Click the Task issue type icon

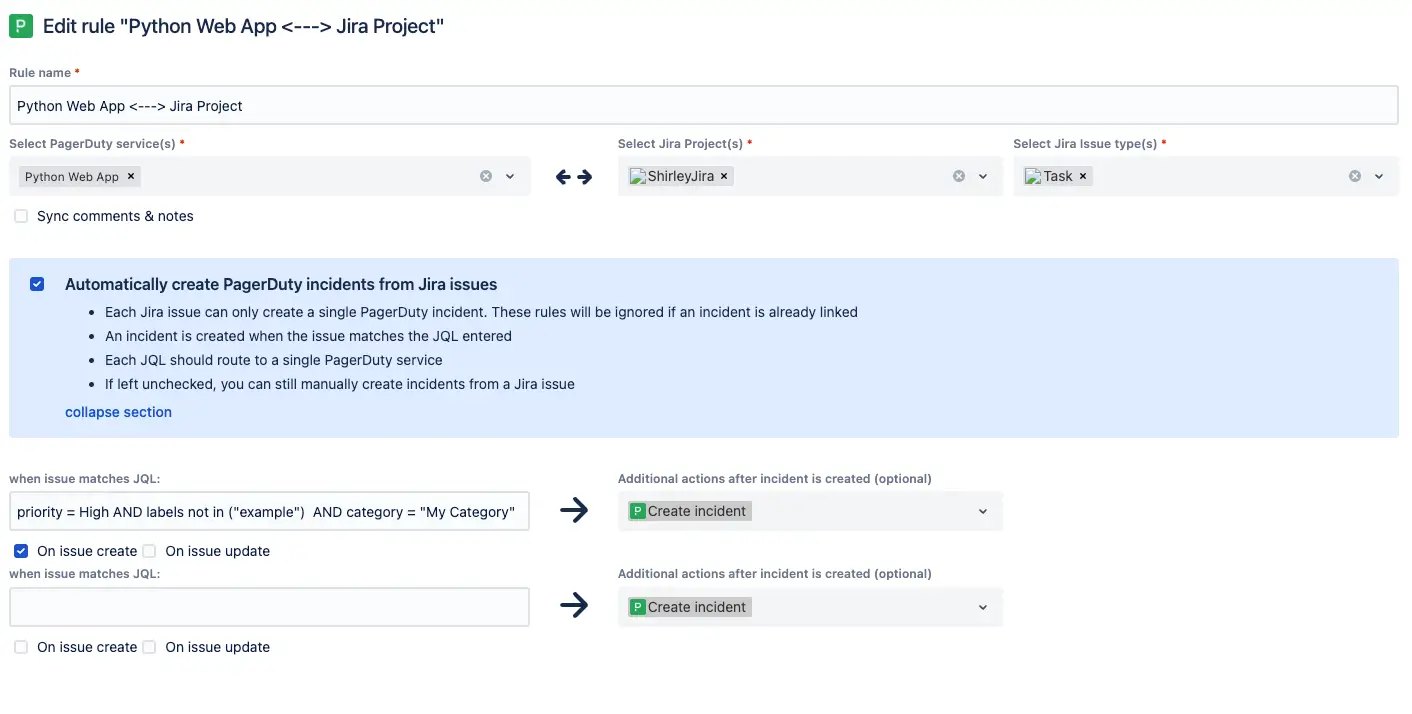click(1033, 176)
